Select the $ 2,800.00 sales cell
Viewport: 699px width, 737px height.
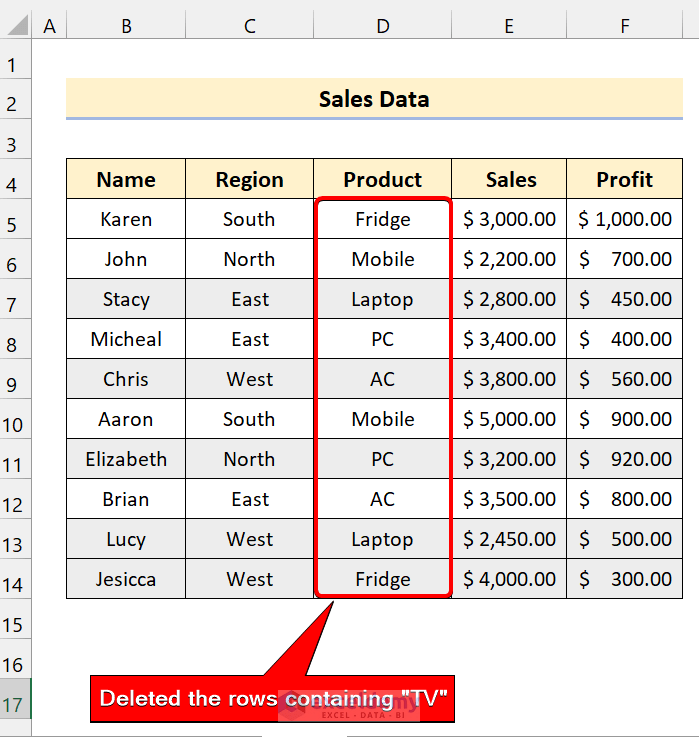coord(509,298)
